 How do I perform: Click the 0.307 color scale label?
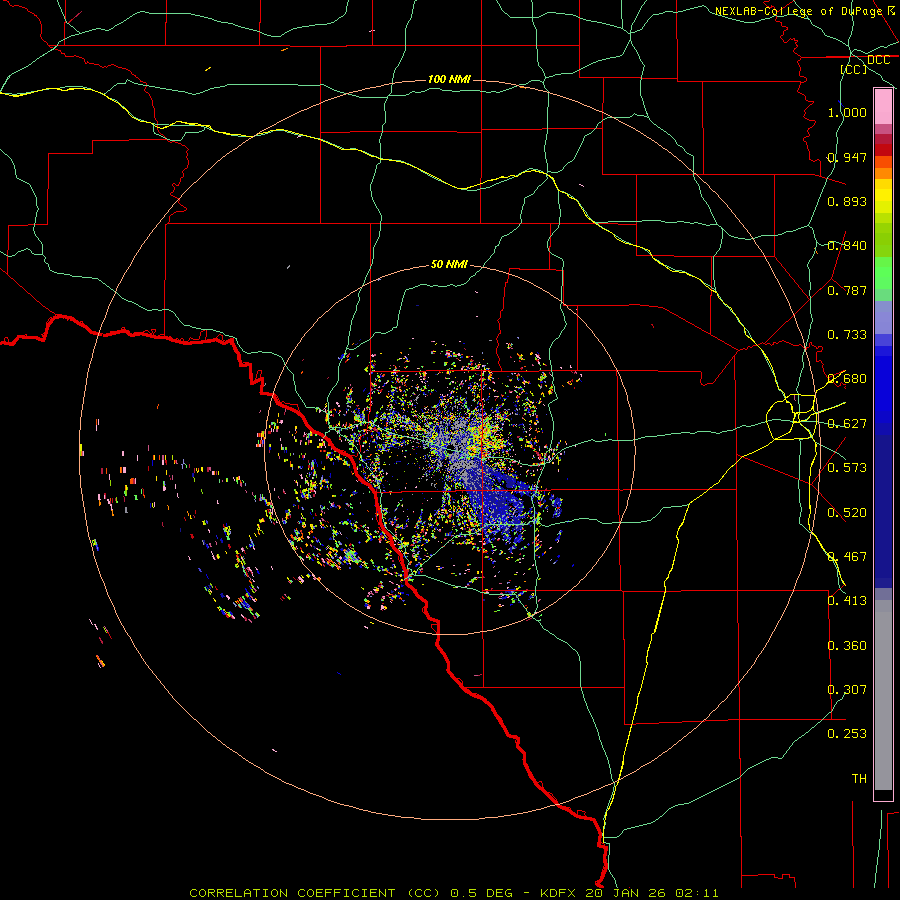(847, 690)
